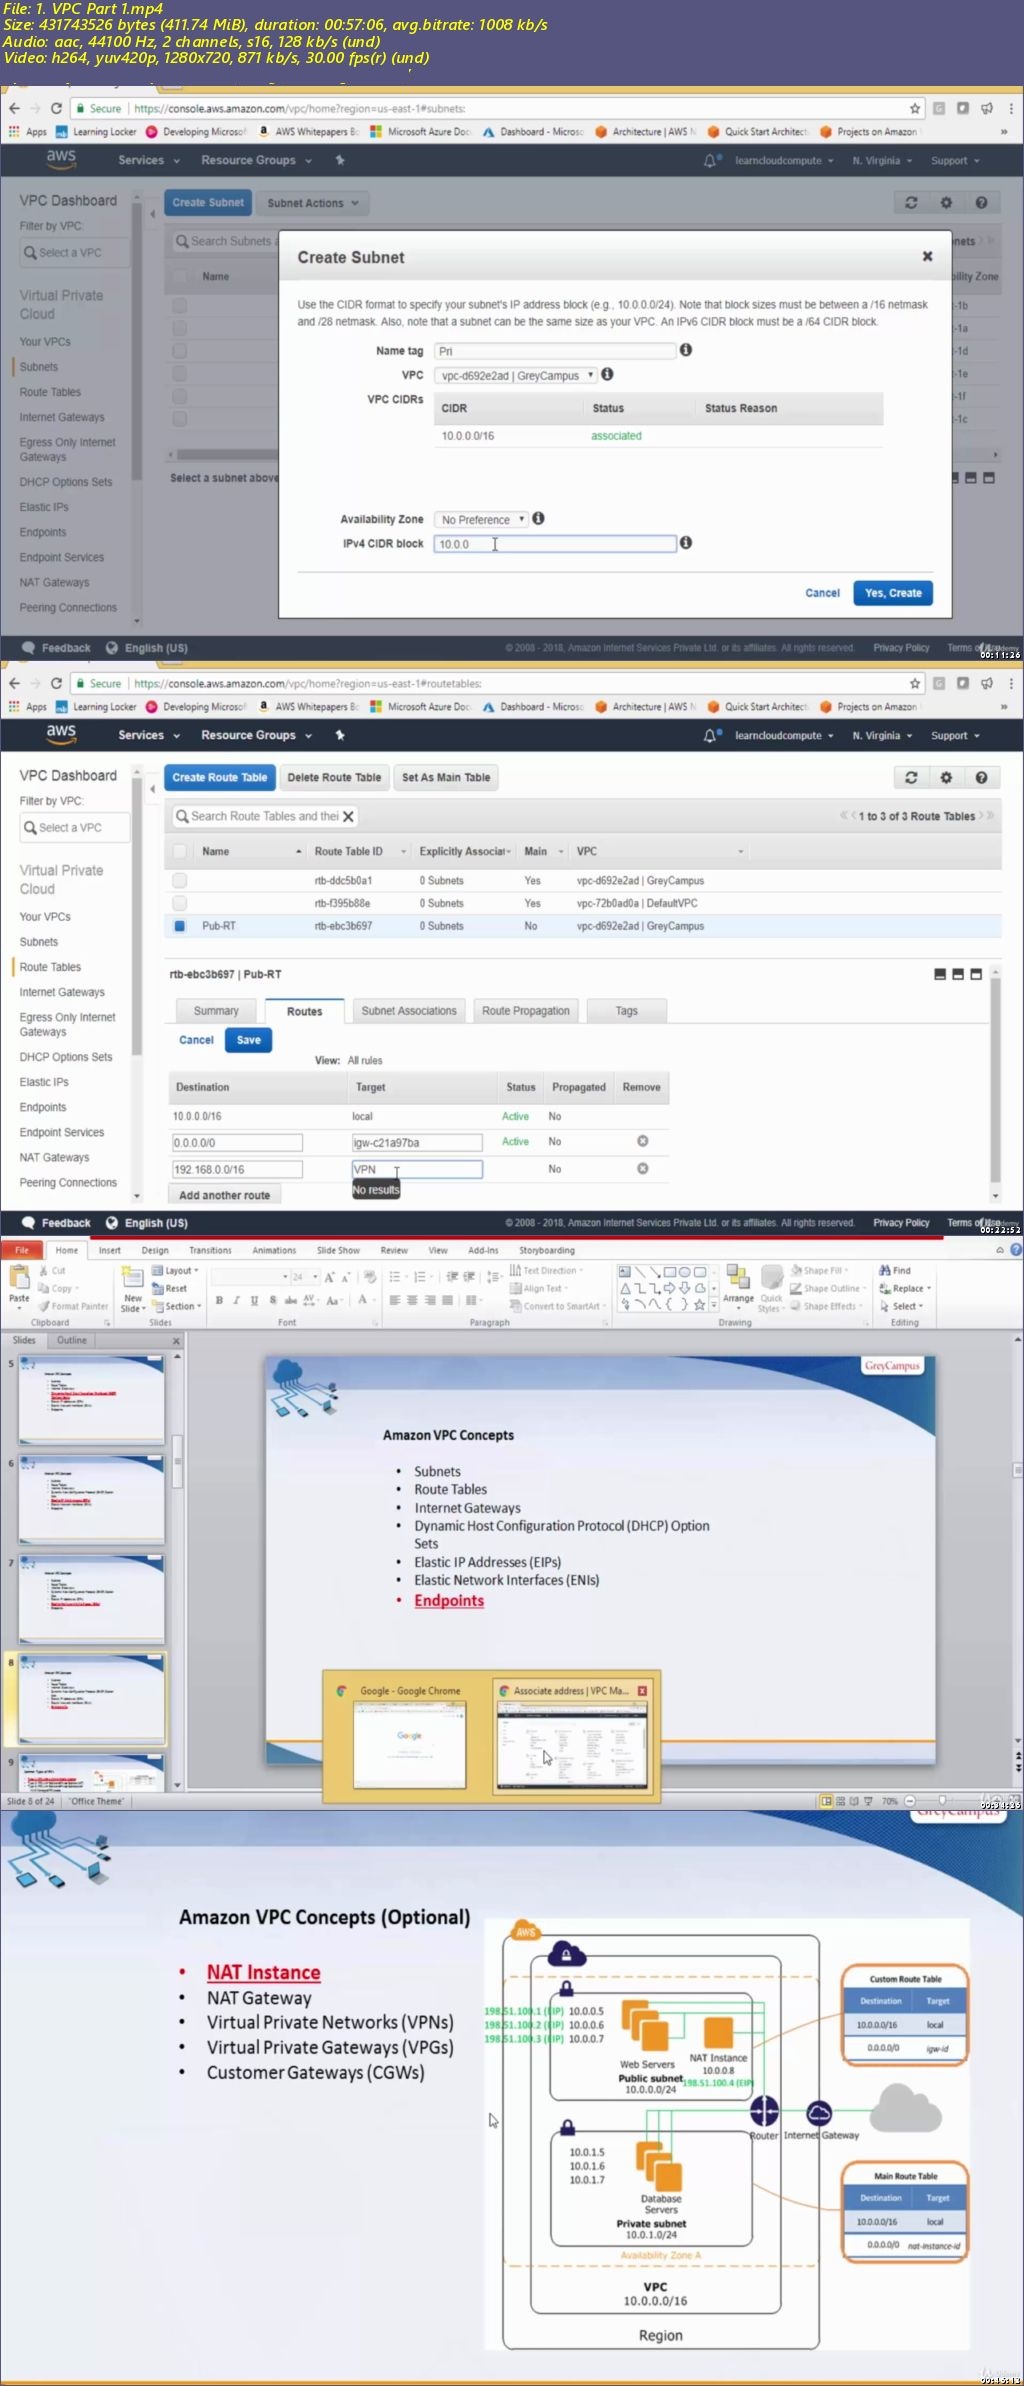Image resolution: width=1024 pixels, height=2386 pixels.
Task: Open Tags tab of Pub-RT
Action: coord(627,1011)
